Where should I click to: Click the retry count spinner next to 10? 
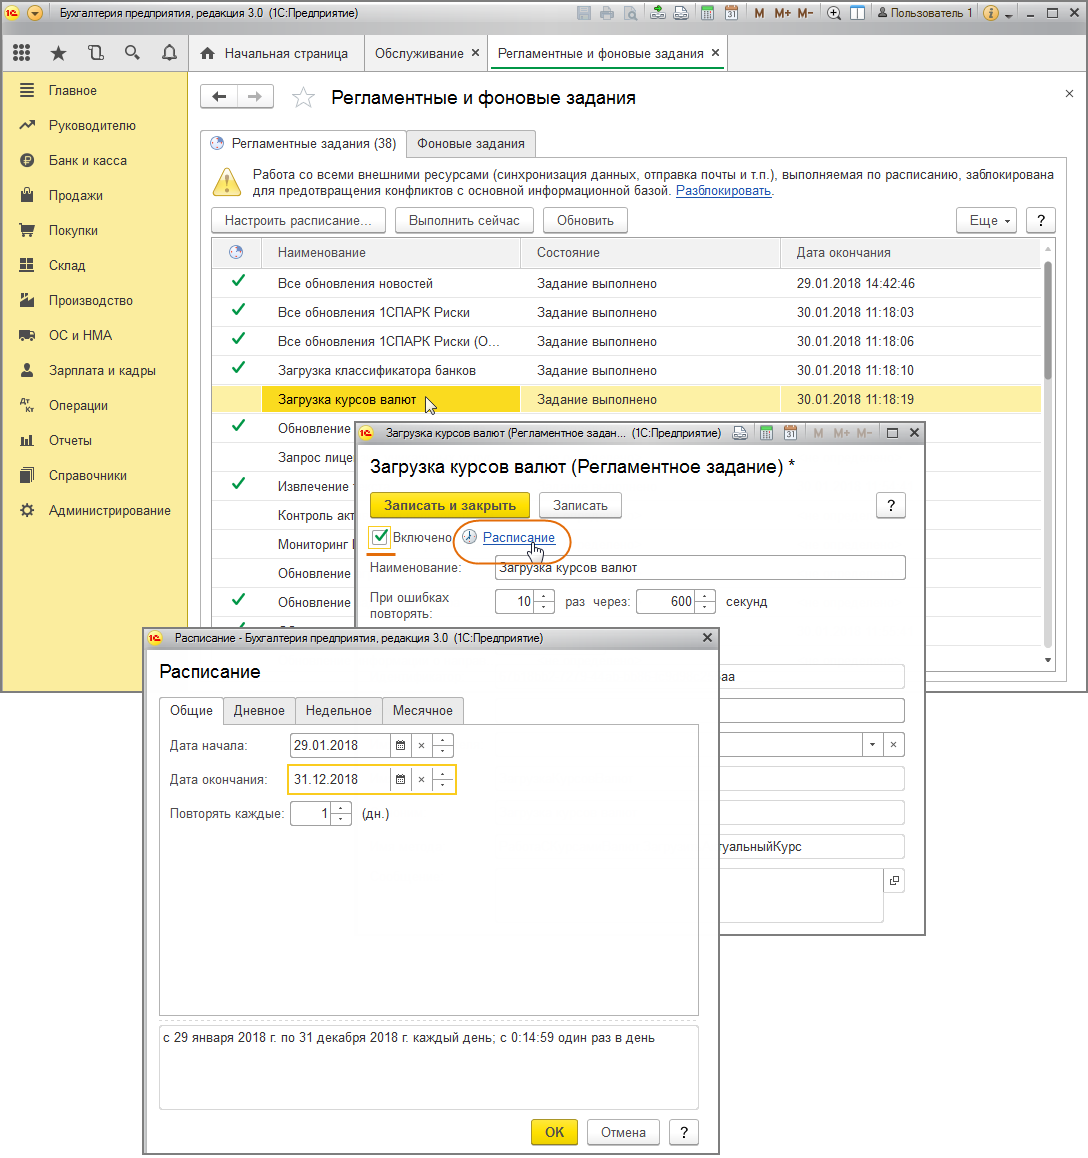pyautogui.click(x=544, y=601)
